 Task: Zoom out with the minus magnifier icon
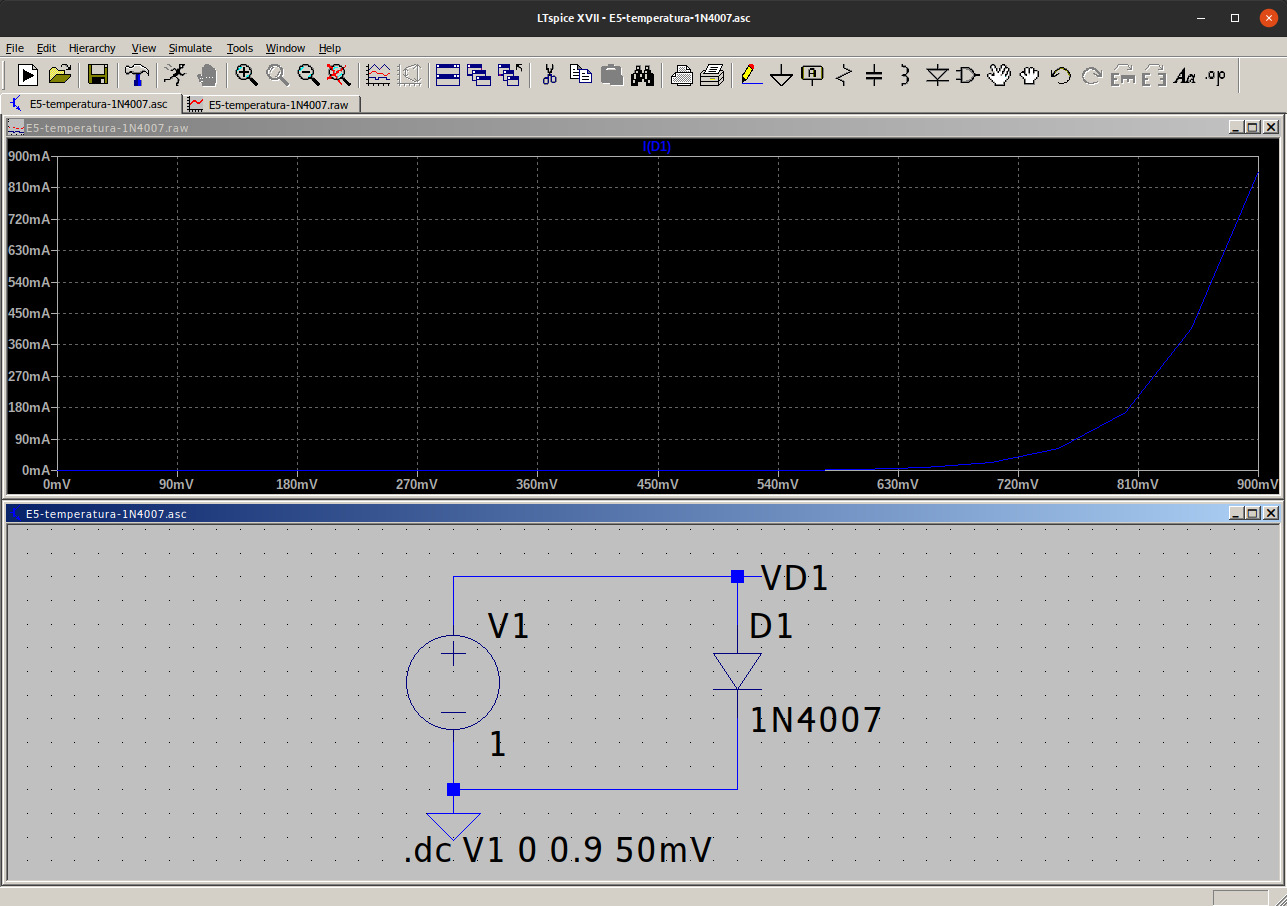pyautogui.click(x=308, y=74)
